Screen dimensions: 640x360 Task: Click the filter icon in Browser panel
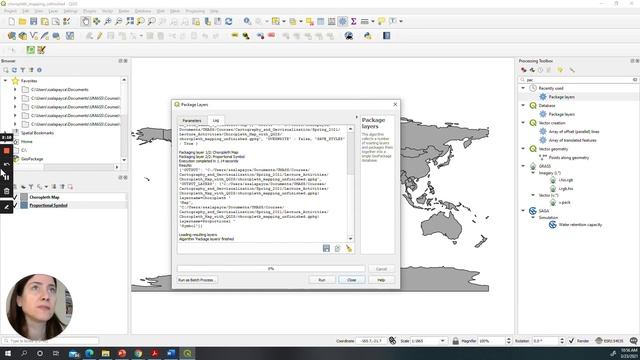(23, 70)
